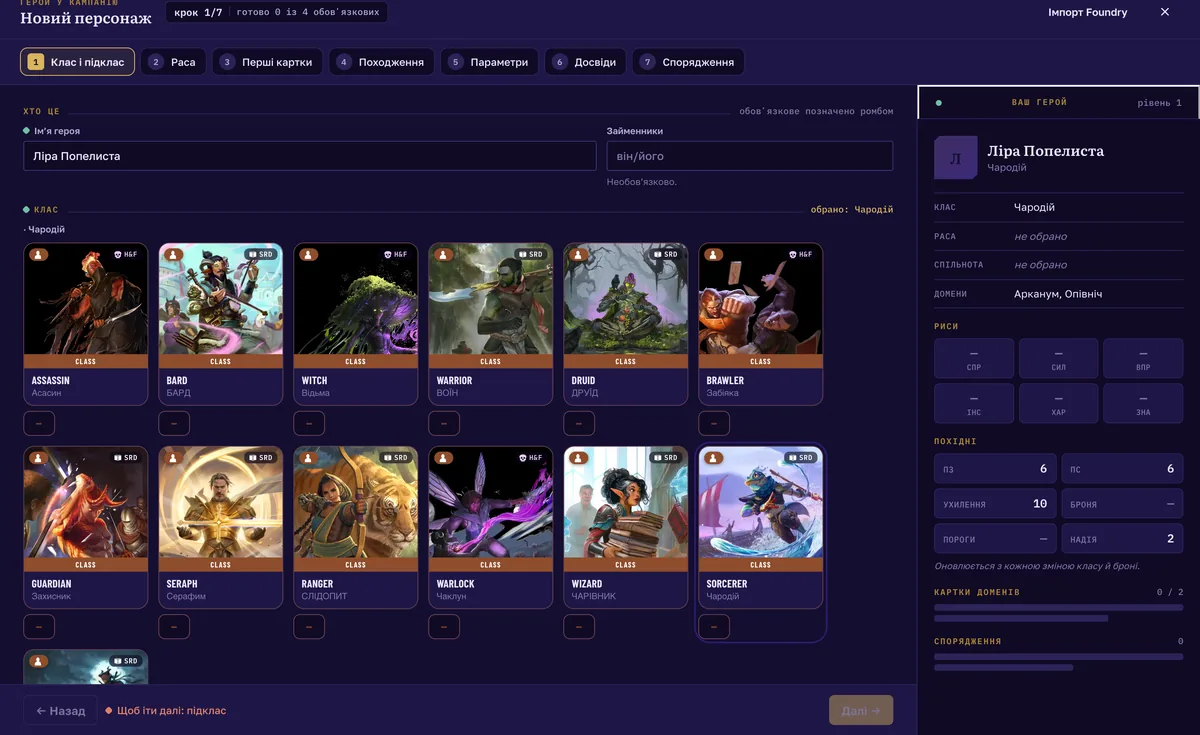This screenshot has height=735, width=1200.
Task: Click the H&F skull badge on the Assassin card
Action: tap(127, 255)
